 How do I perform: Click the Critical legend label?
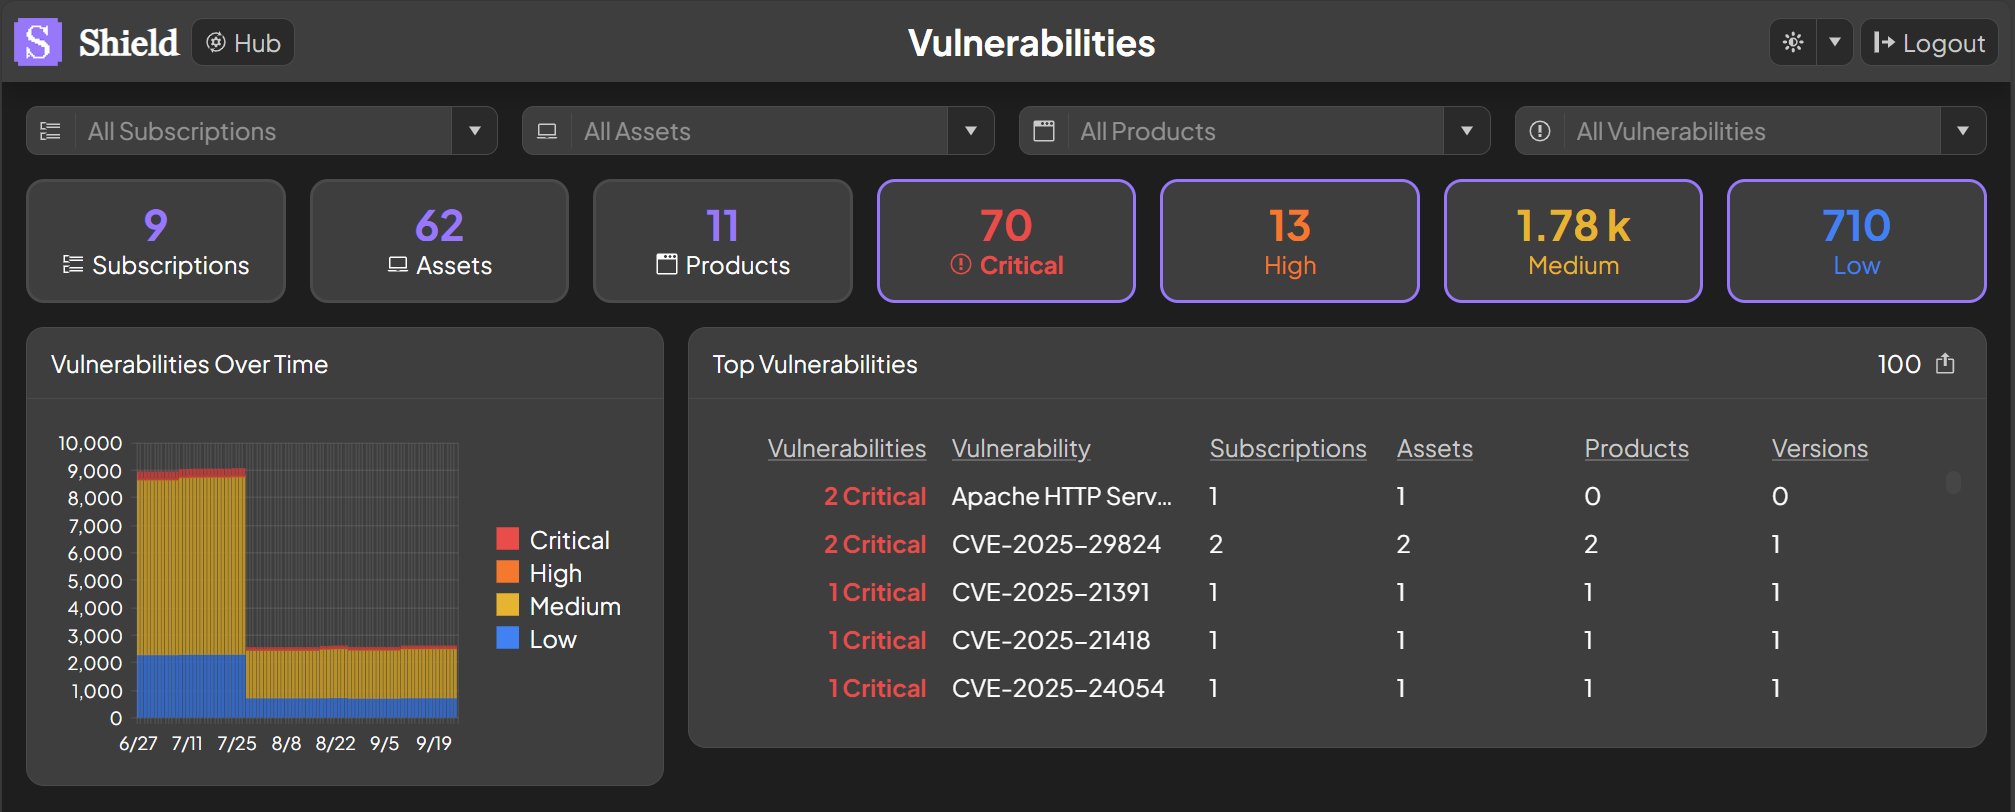click(x=569, y=540)
